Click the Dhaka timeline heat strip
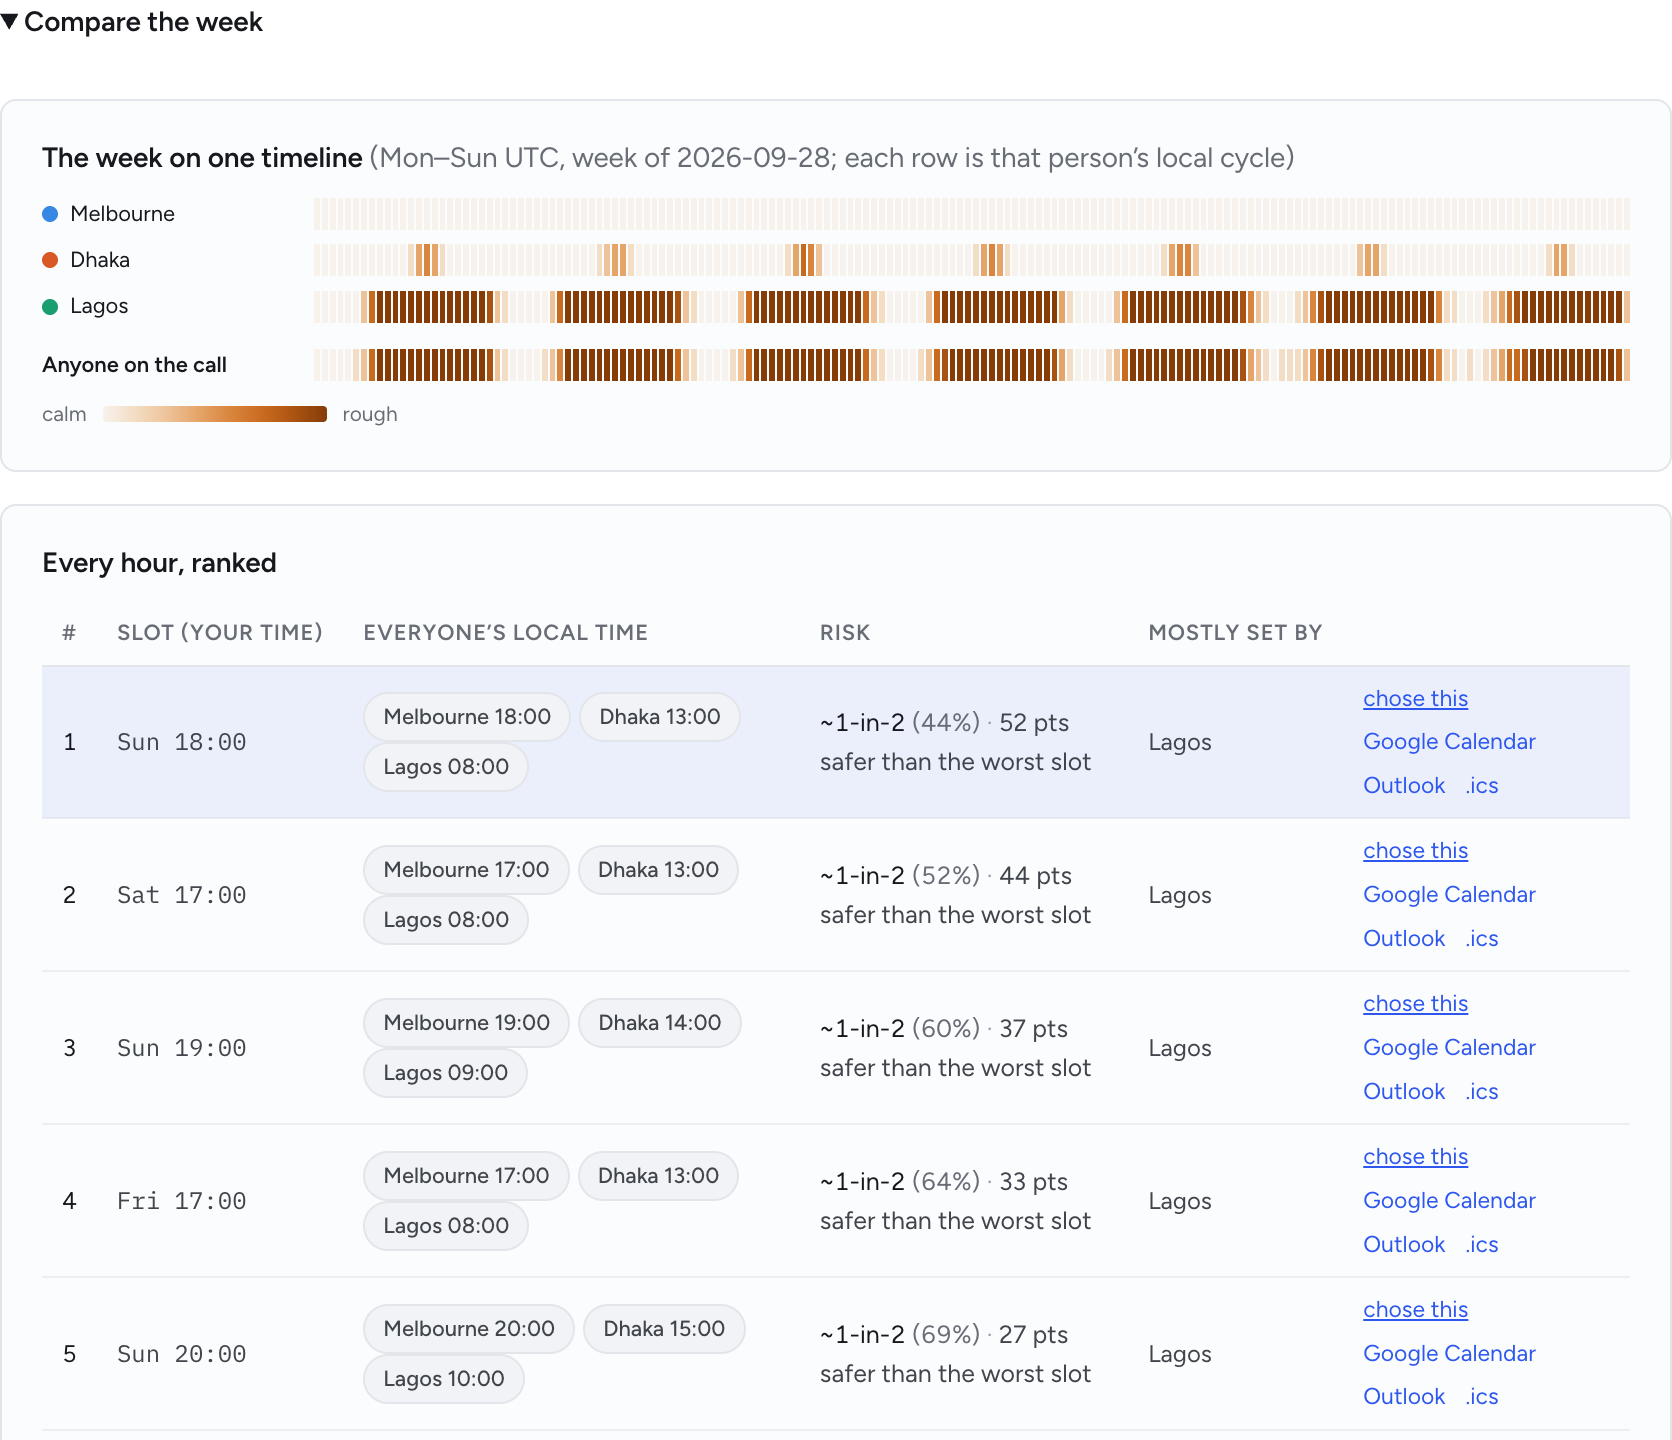 click(971, 260)
